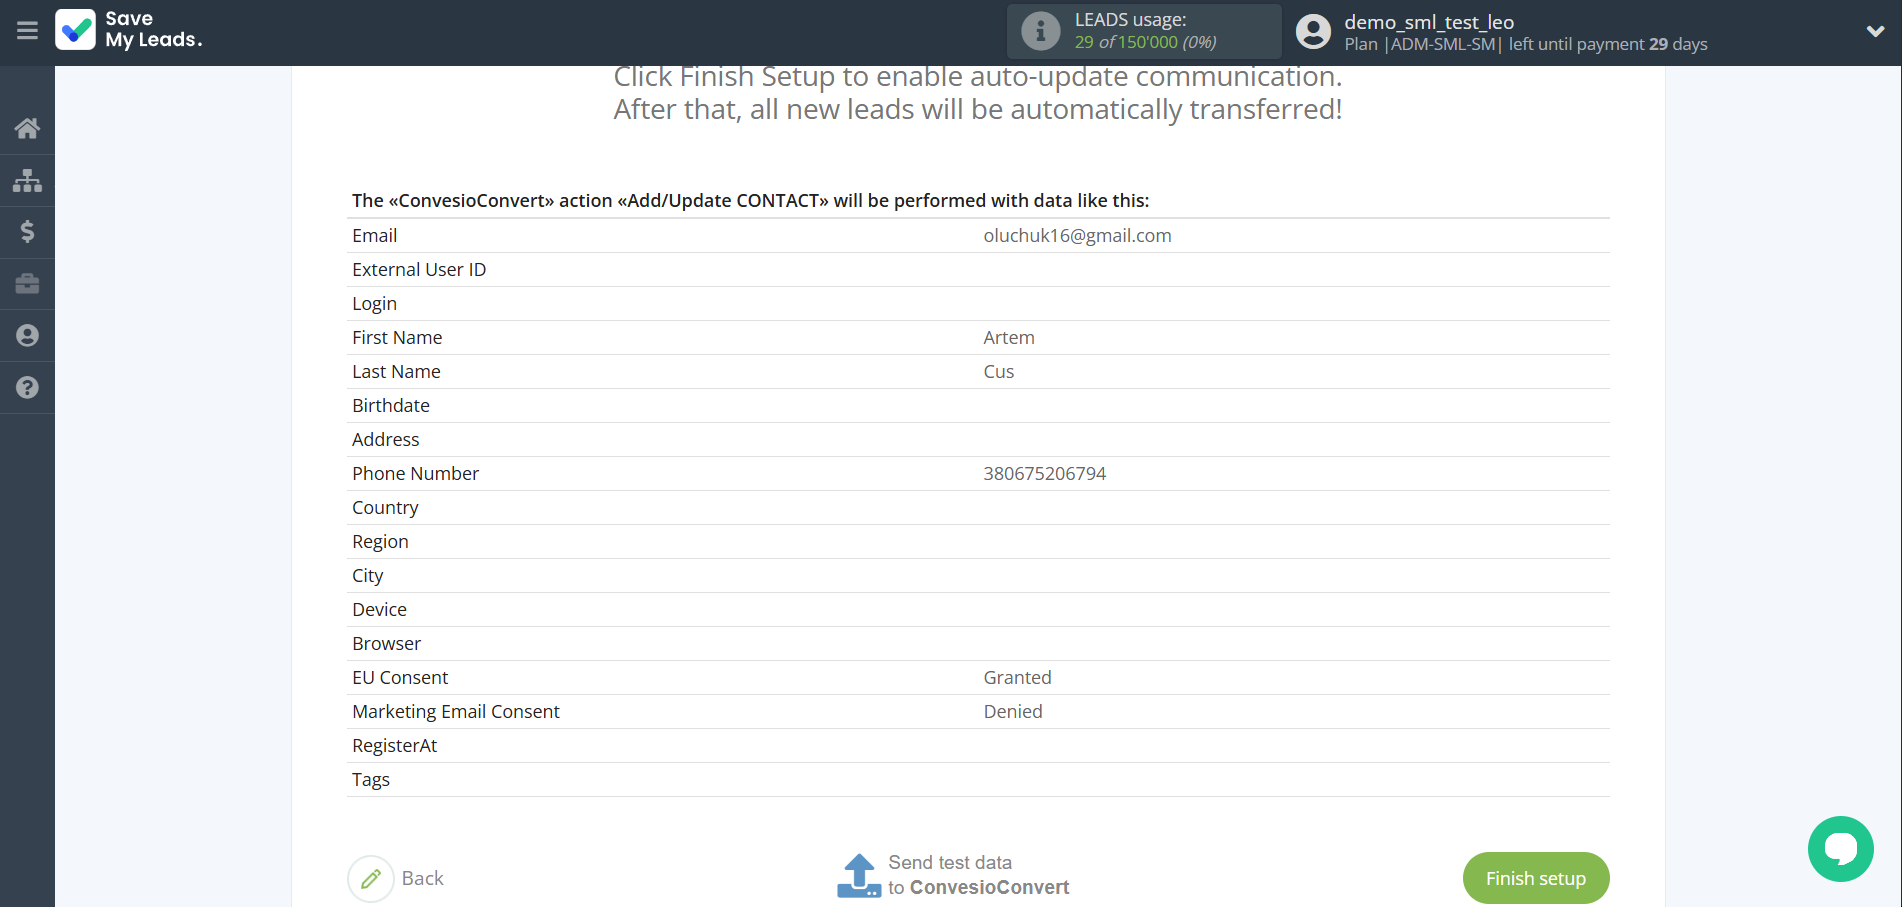The height and width of the screenshot is (907, 1902).
Task: Click the Device row label
Action: coord(379,609)
